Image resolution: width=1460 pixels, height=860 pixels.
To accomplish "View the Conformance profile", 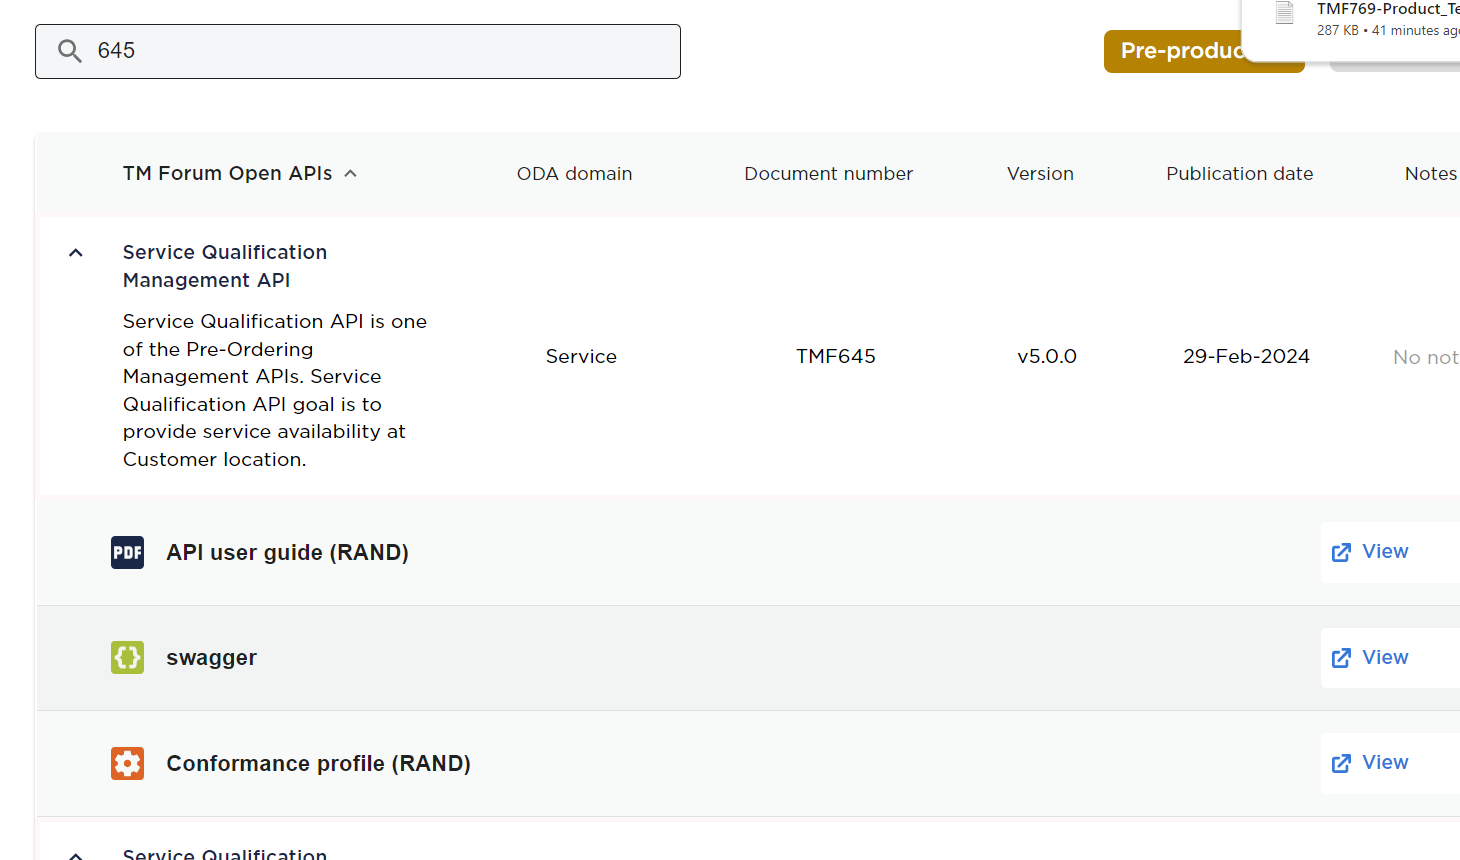I will (1386, 762).
